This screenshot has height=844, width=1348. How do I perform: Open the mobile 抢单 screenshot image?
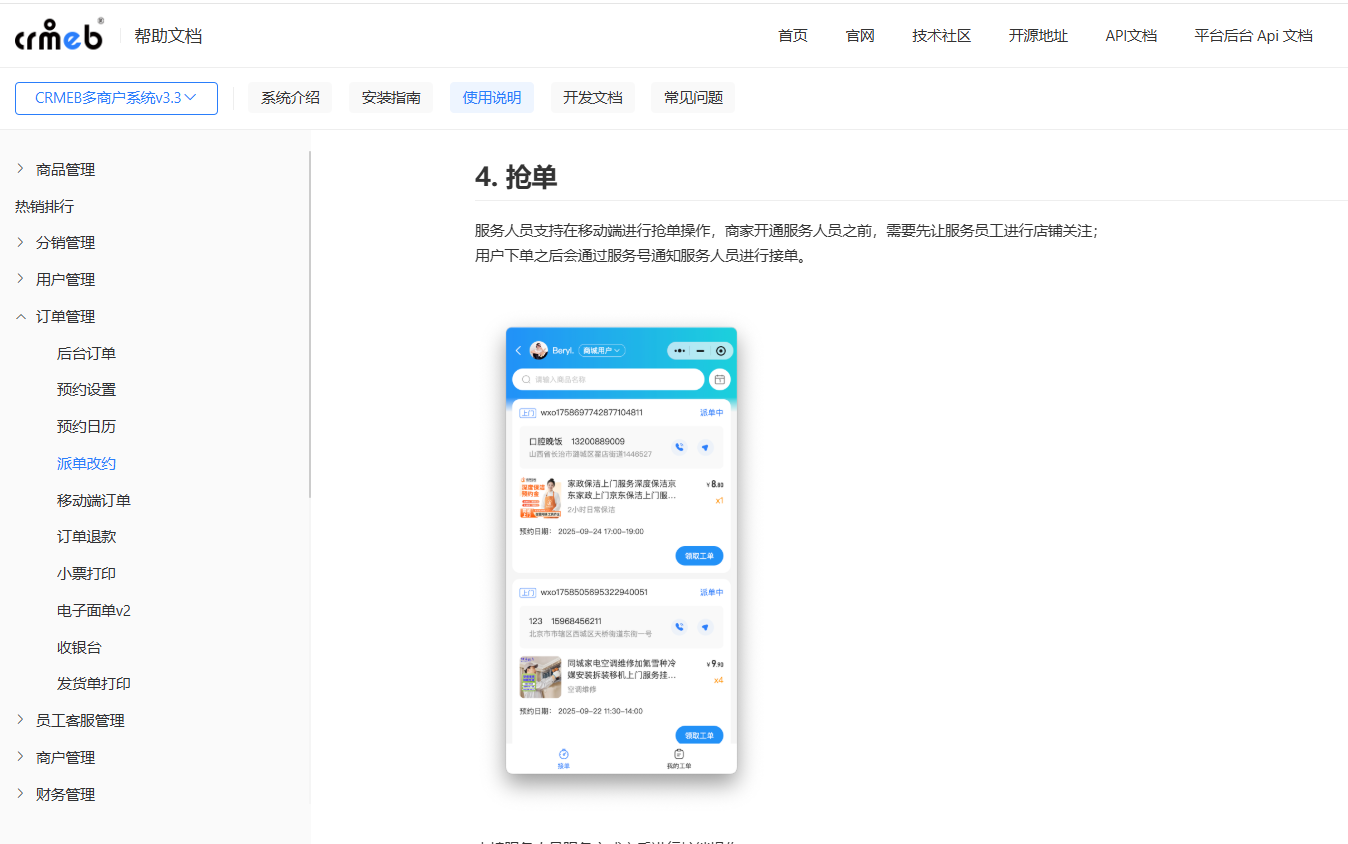coord(621,550)
